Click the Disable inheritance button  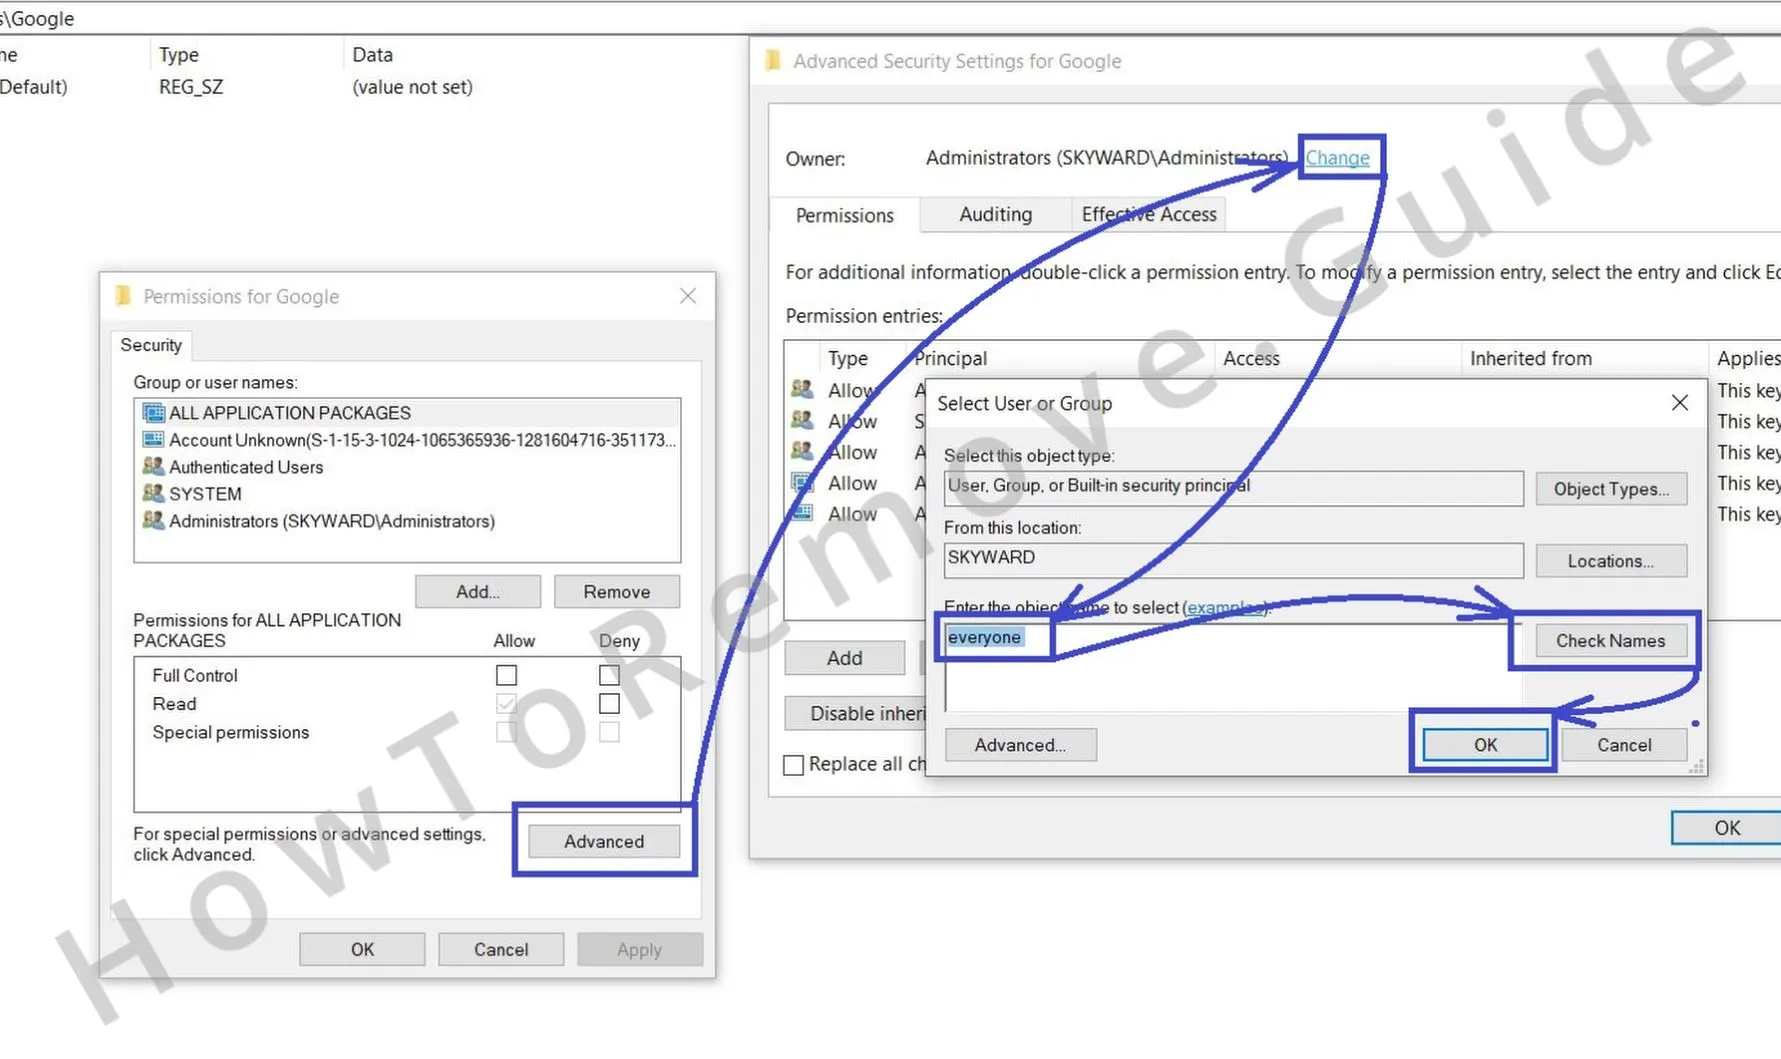click(x=856, y=713)
